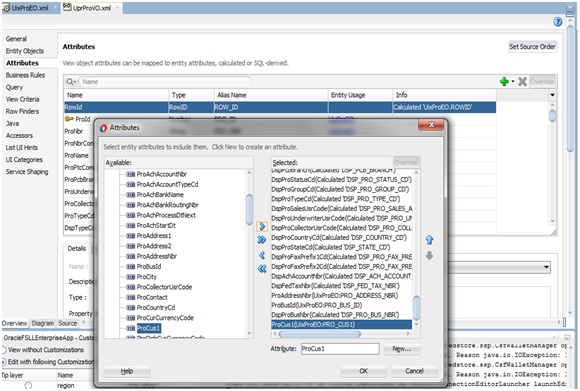Viewport: 580px width, 391px height.
Task: Open the Overview bottom tab
Action: [x=14, y=323]
